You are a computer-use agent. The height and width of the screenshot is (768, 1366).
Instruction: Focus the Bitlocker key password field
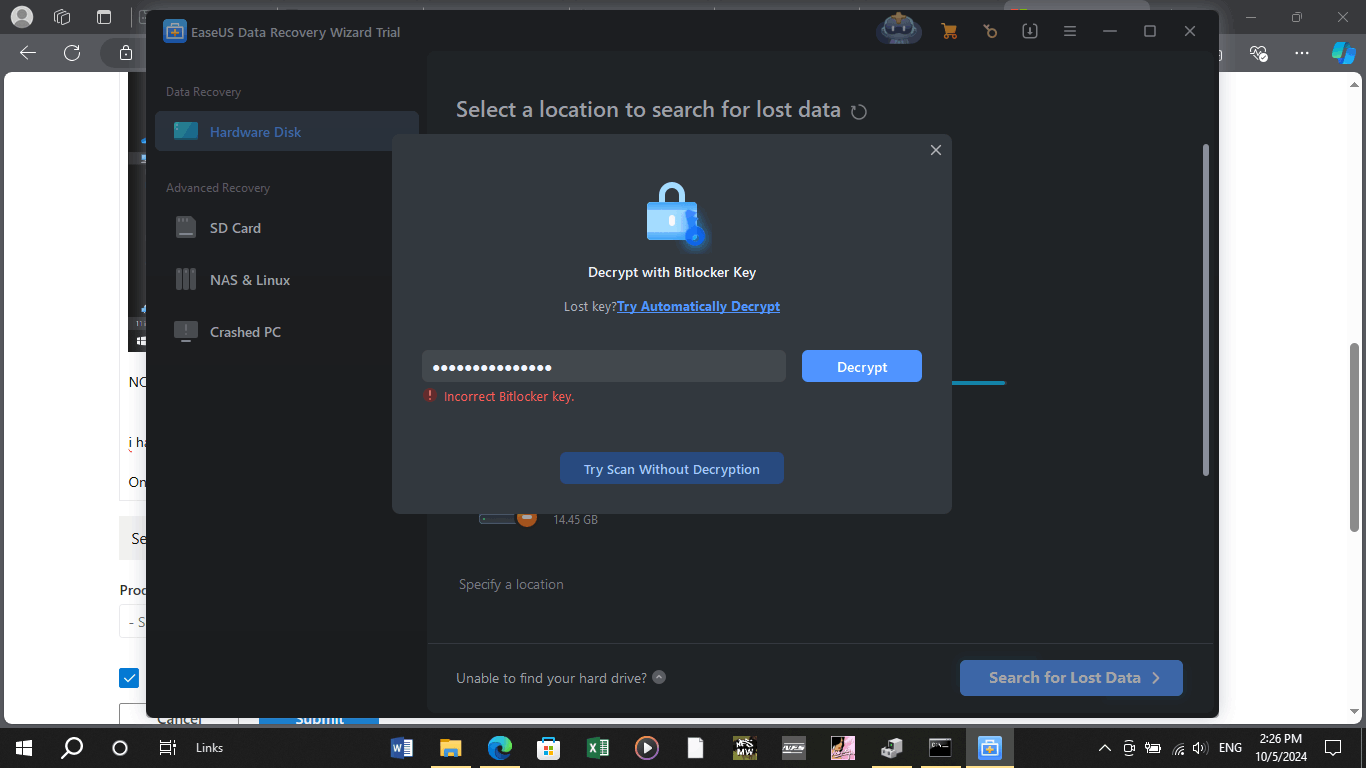tap(604, 366)
